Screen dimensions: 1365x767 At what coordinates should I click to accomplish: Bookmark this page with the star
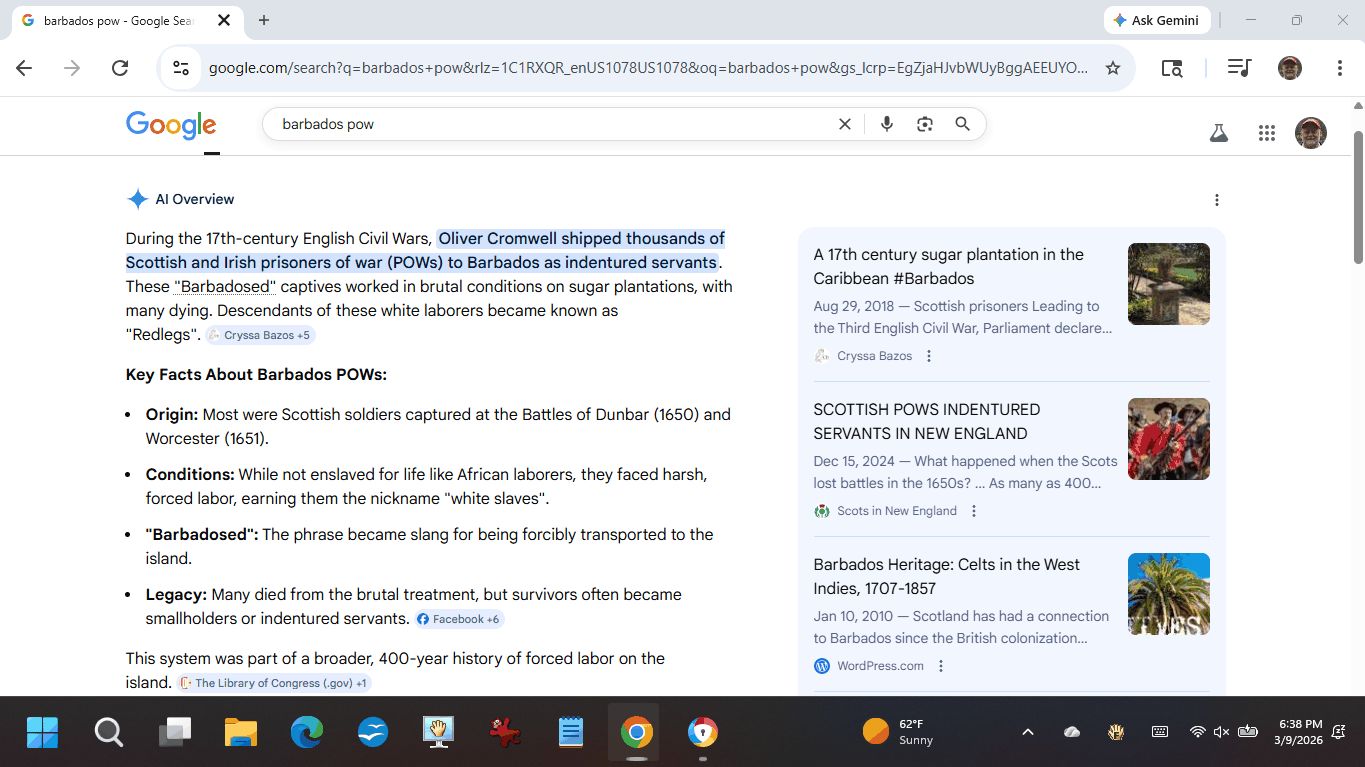(1112, 68)
